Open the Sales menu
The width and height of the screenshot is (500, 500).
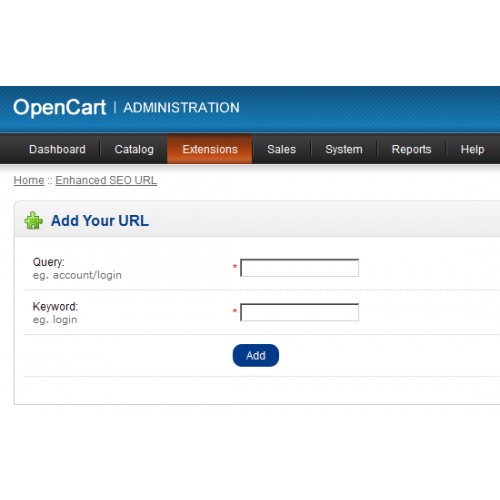tap(281, 149)
